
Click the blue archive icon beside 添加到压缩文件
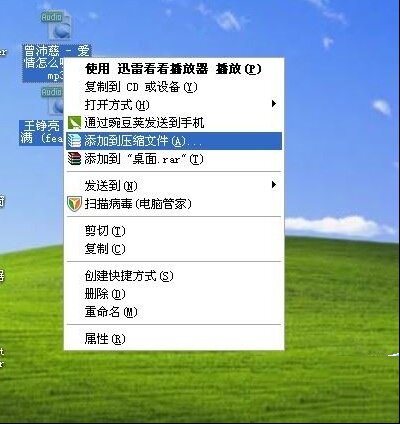(74, 141)
